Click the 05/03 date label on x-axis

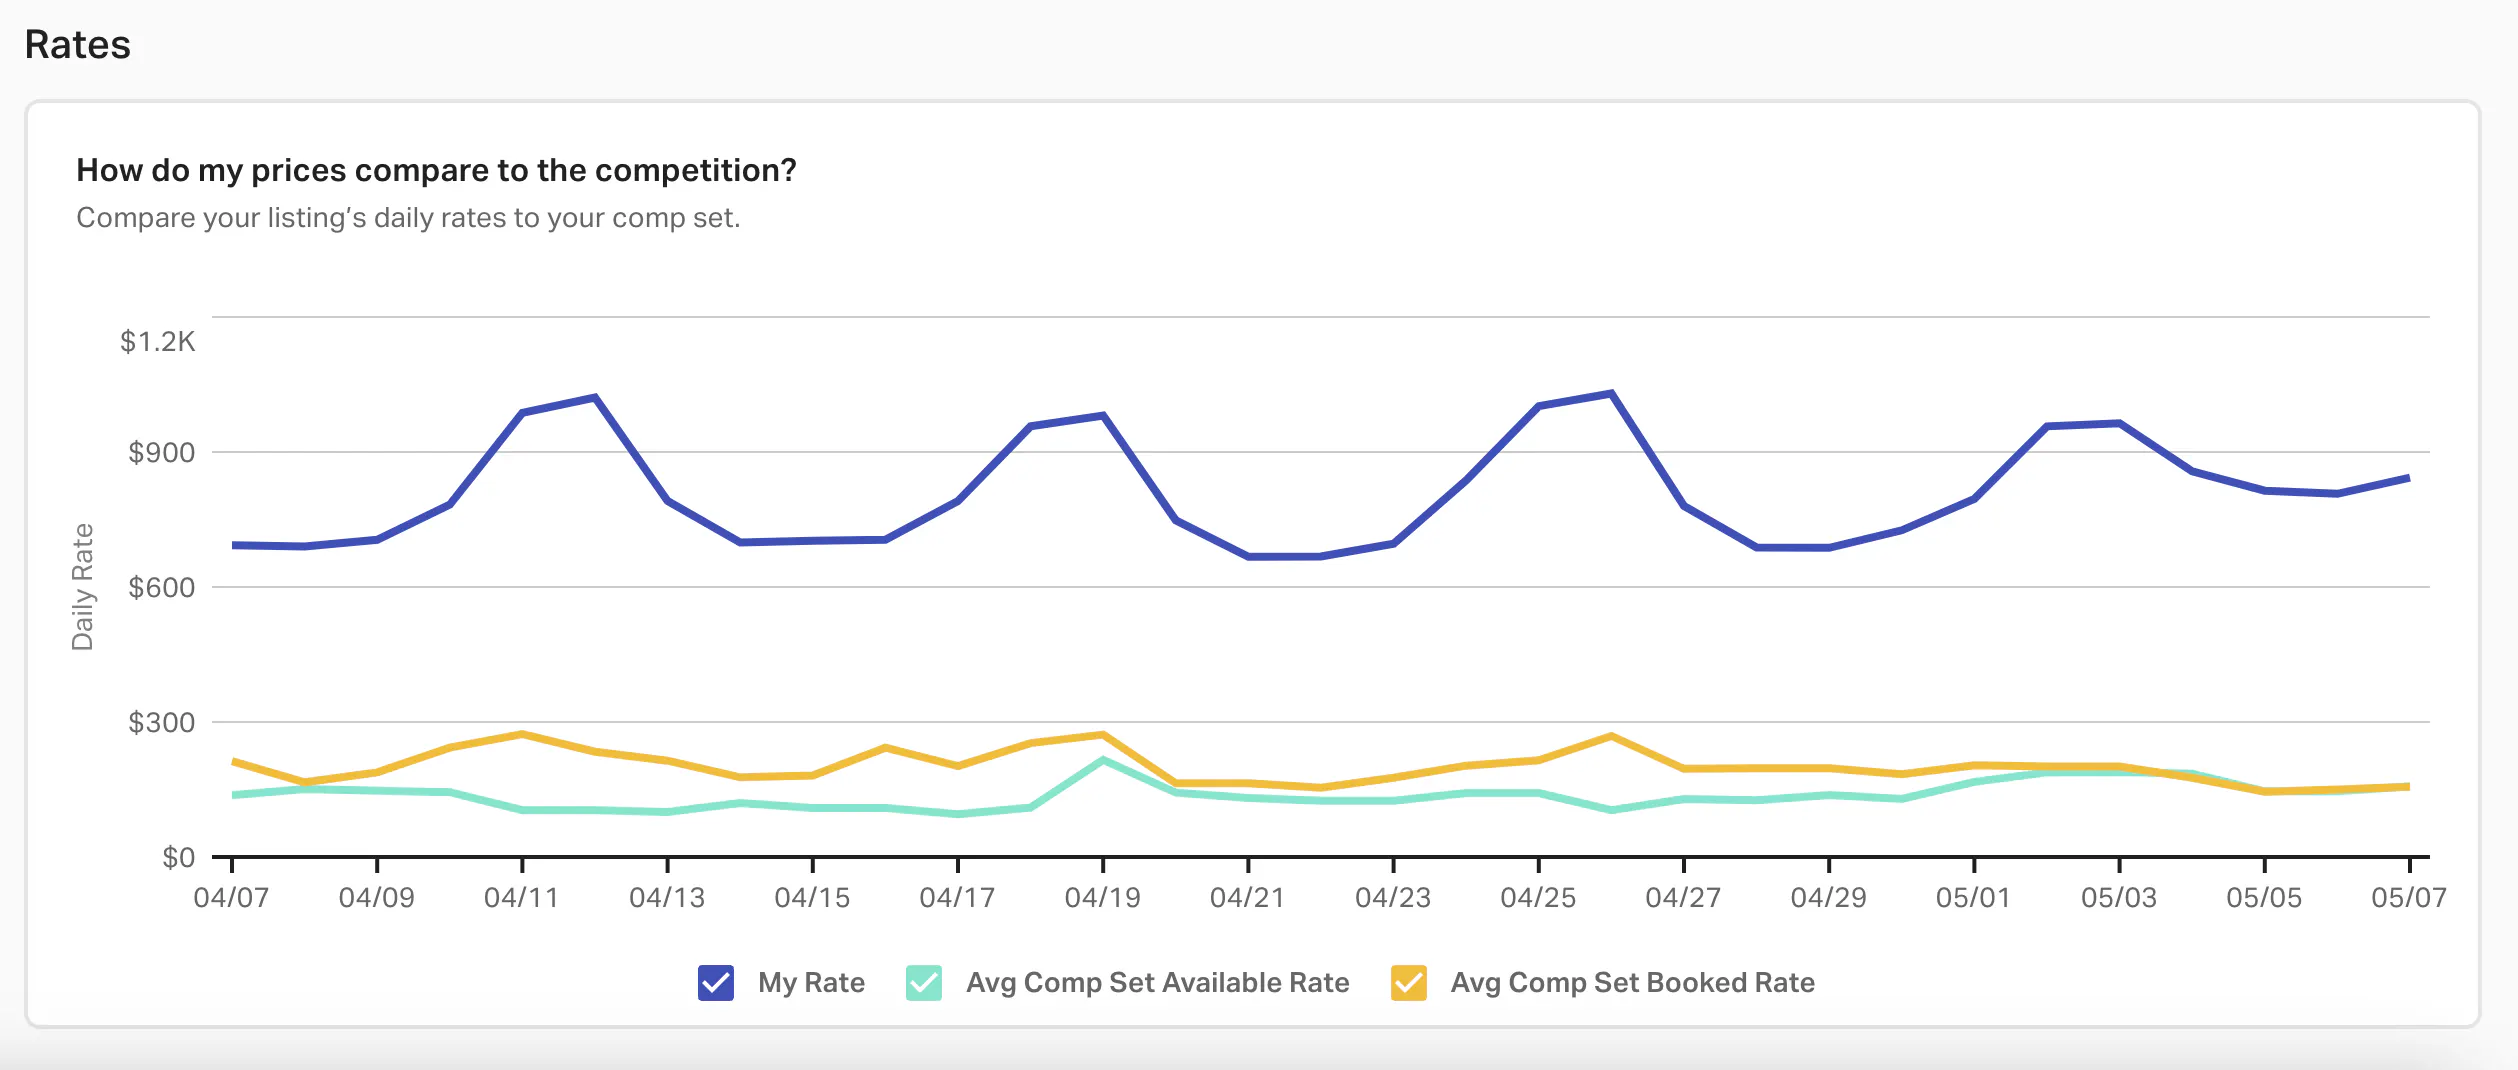[2119, 898]
